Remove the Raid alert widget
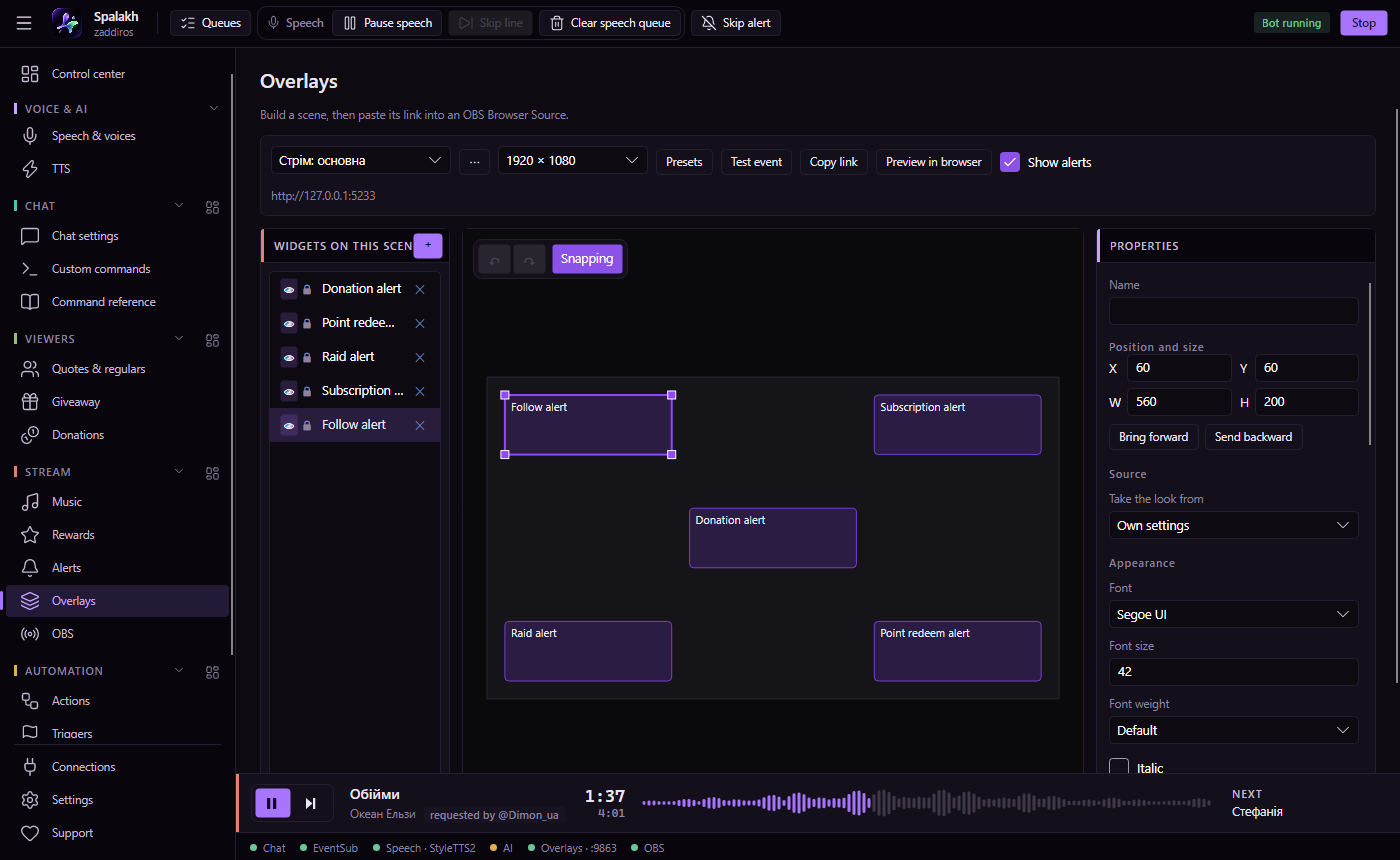1400x860 pixels. point(420,357)
